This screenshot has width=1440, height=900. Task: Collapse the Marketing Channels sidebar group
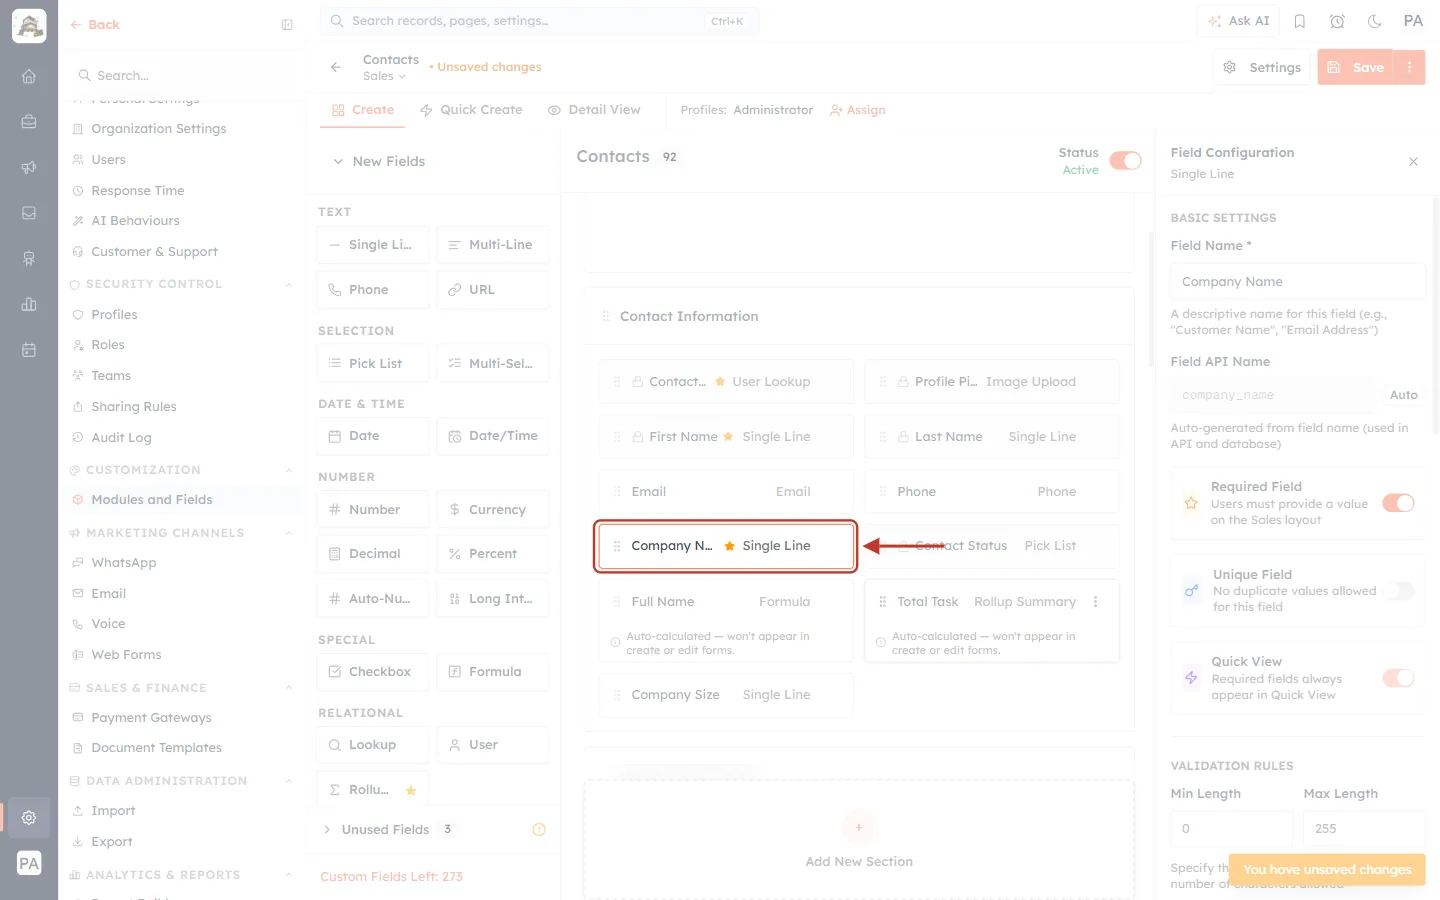pos(289,533)
